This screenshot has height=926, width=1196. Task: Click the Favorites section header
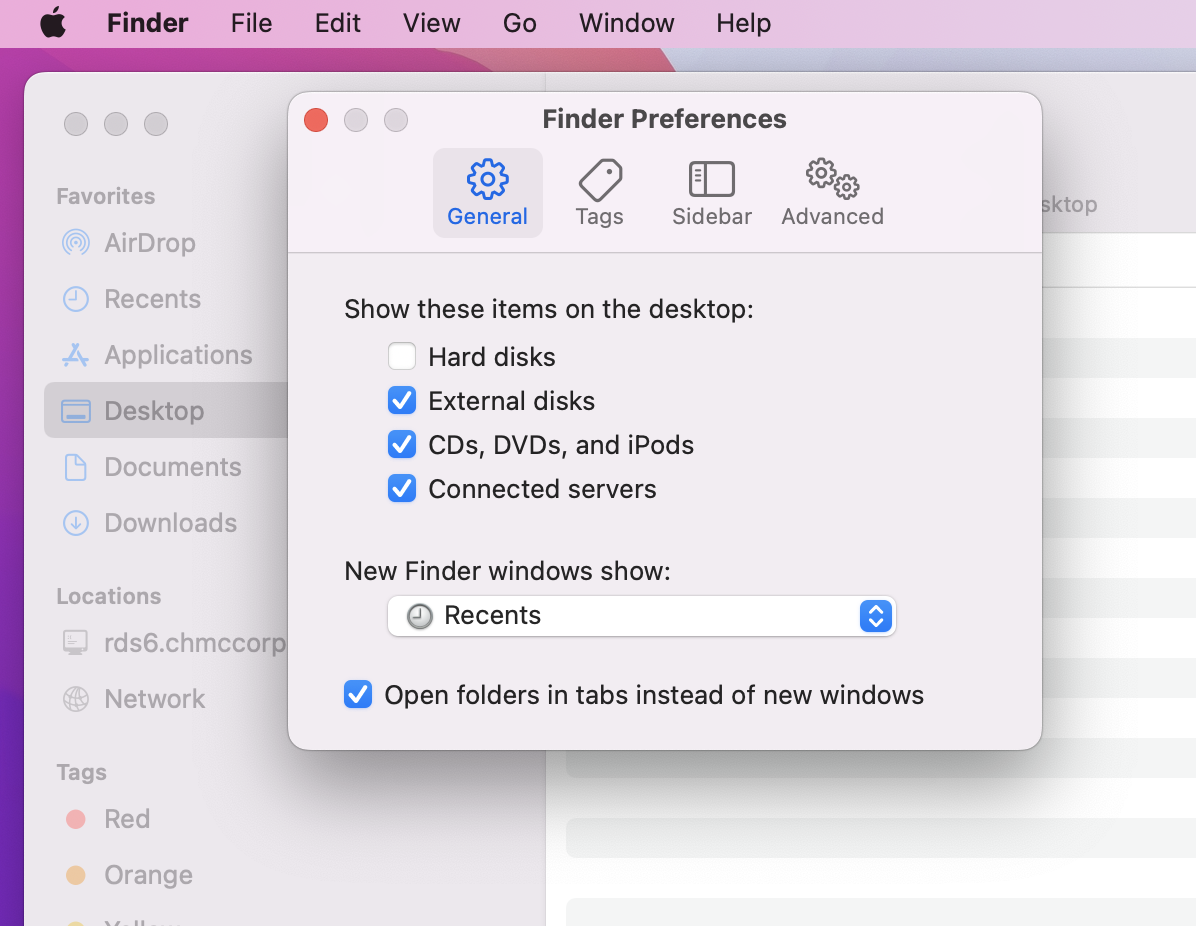105,196
